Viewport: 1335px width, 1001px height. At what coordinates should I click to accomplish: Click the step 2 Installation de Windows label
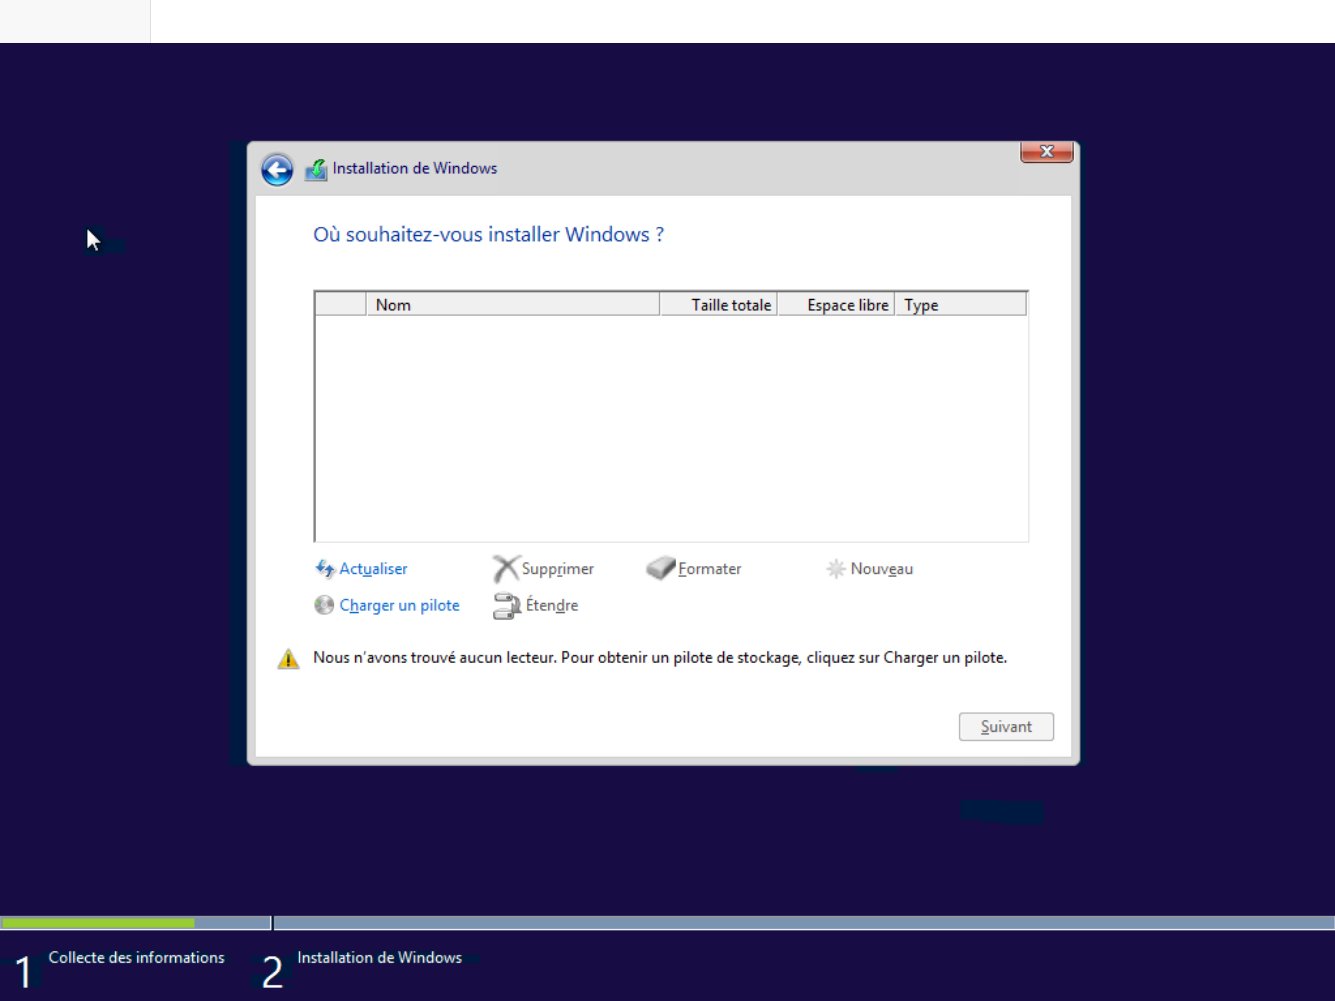[x=379, y=957]
